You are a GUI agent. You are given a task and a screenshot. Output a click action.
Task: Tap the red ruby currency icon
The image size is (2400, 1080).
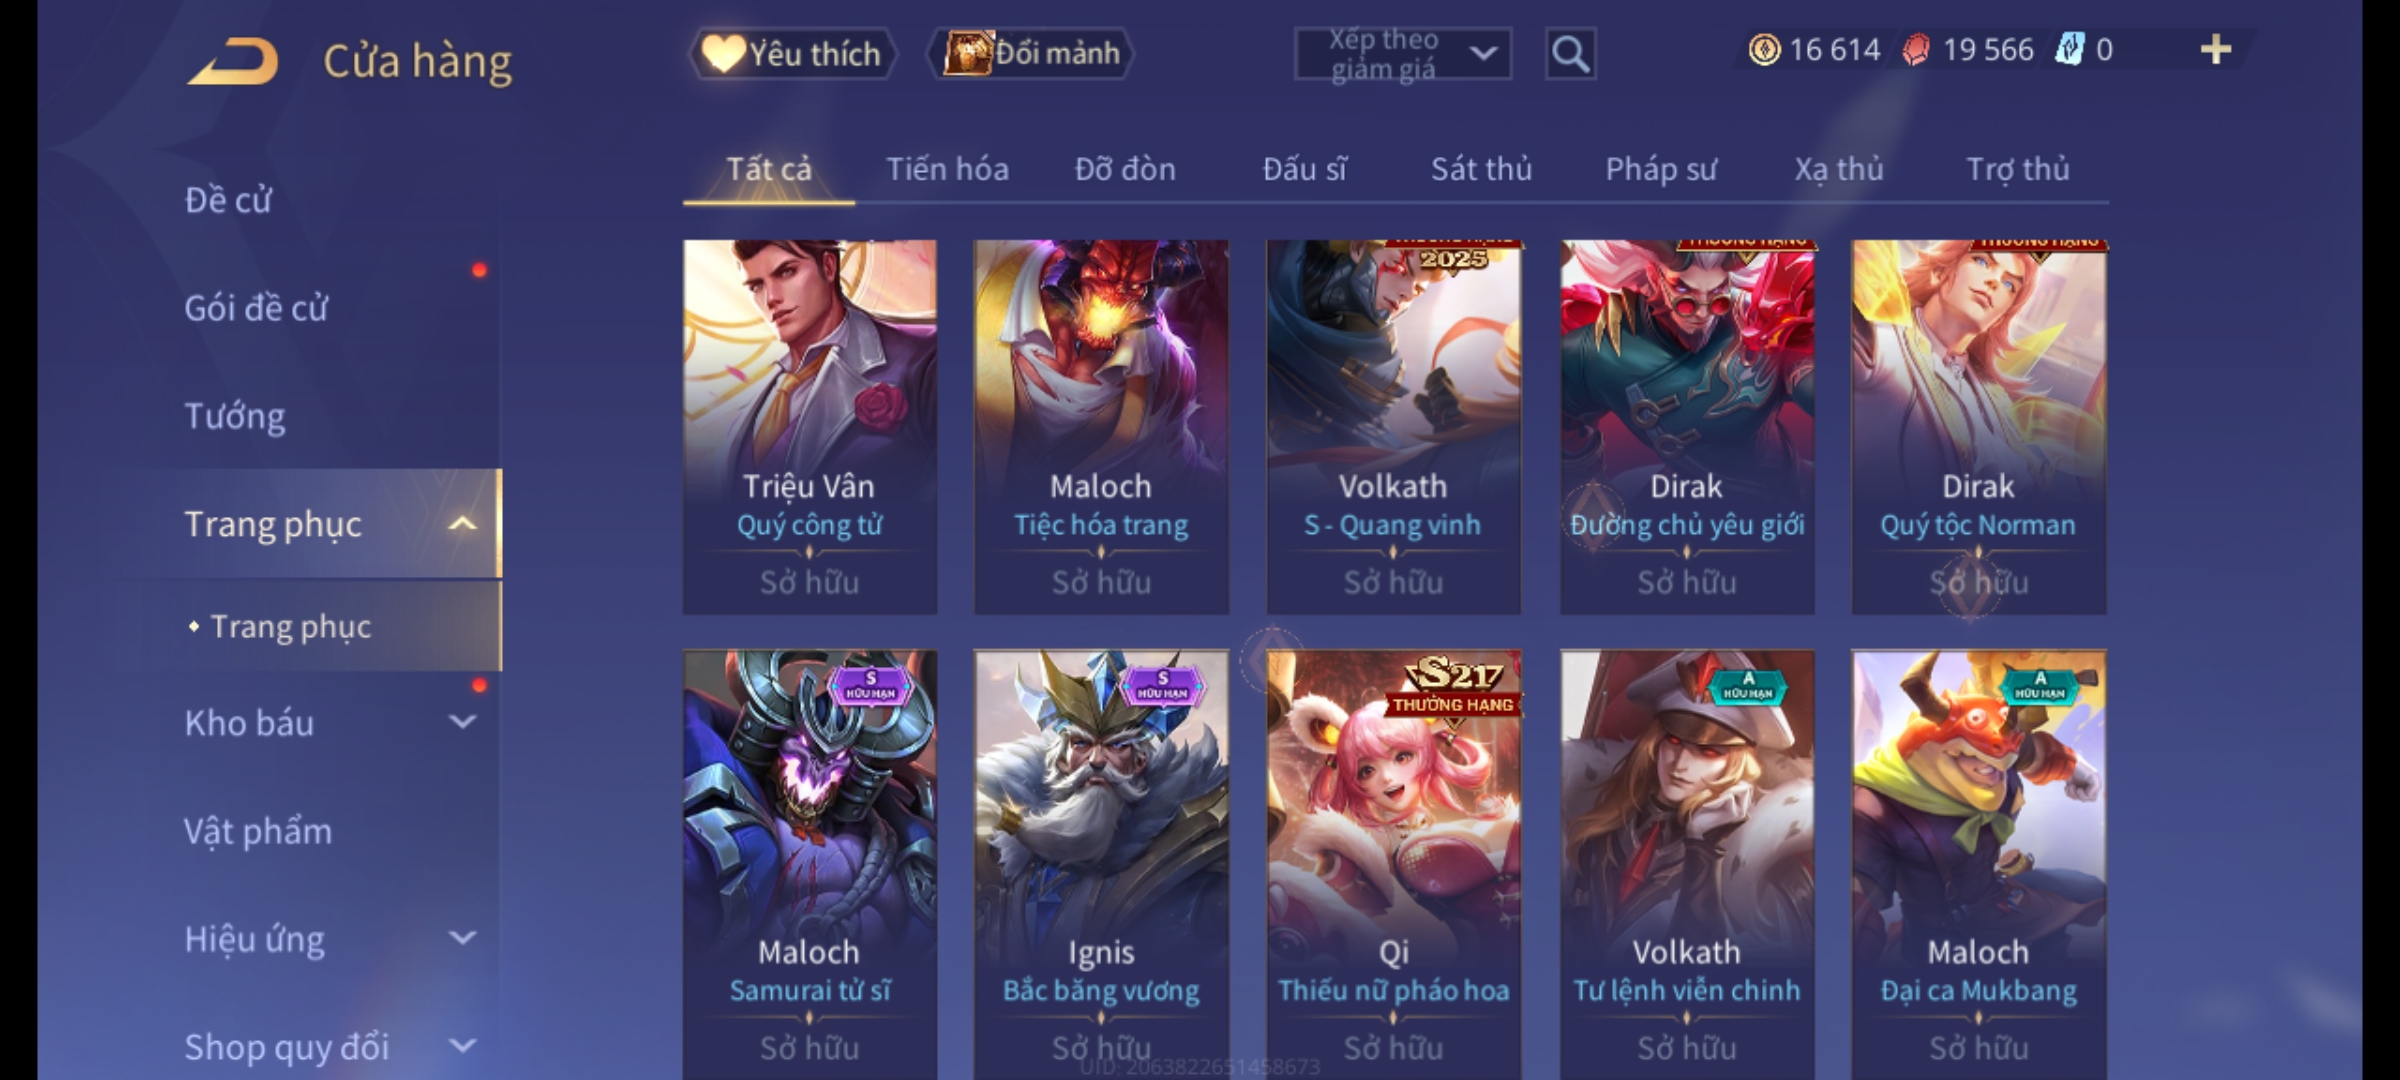(x=1915, y=49)
